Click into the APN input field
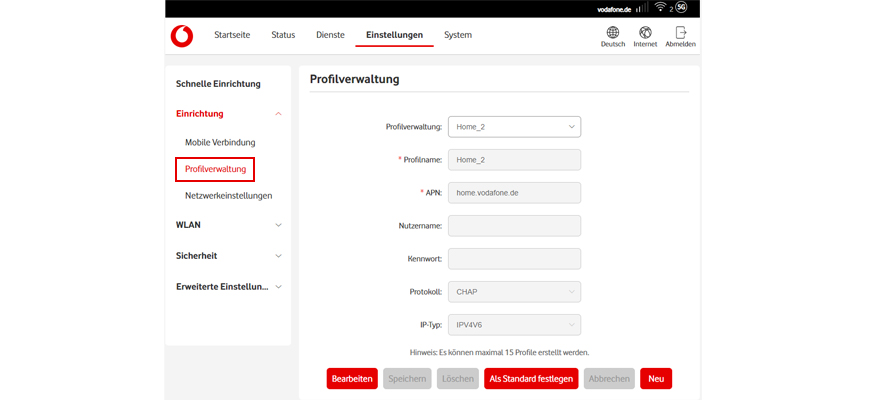Image resolution: width=879 pixels, height=400 pixels. coord(514,193)
